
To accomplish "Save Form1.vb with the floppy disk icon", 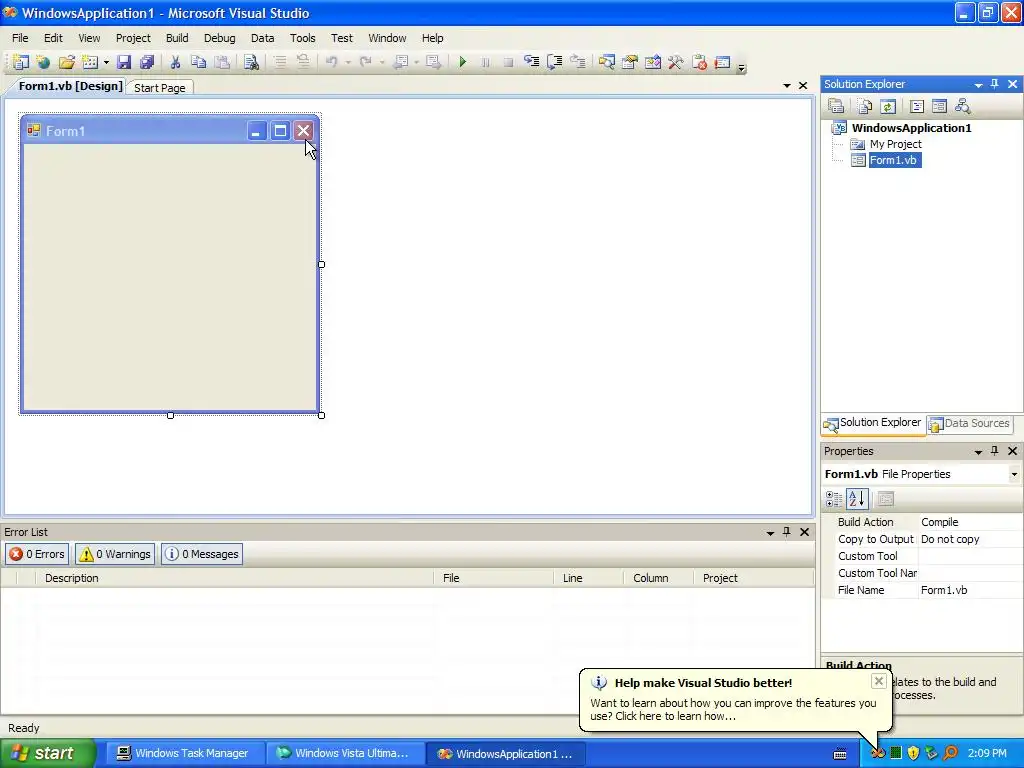I will (124, 62).
